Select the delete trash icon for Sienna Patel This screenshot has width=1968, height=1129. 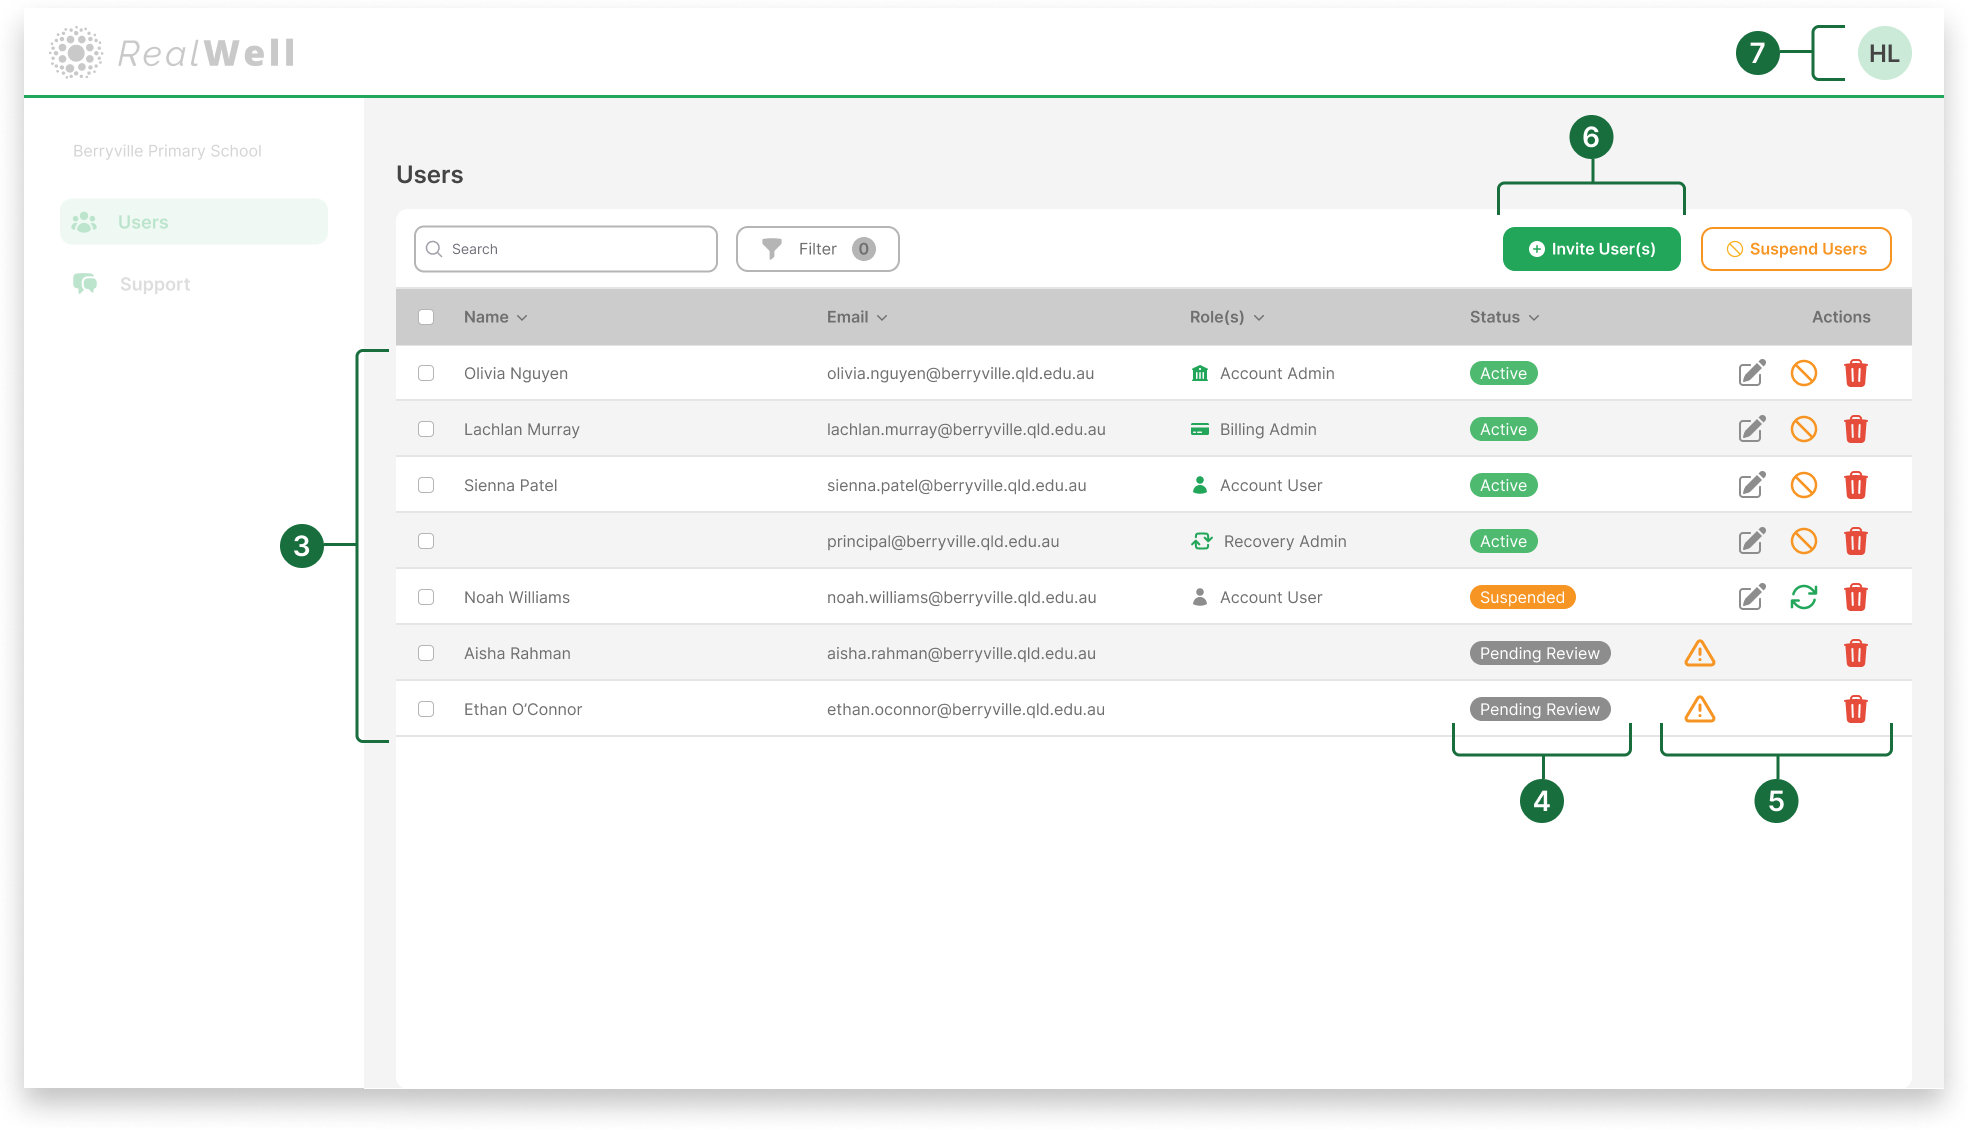pos(1856,485)
